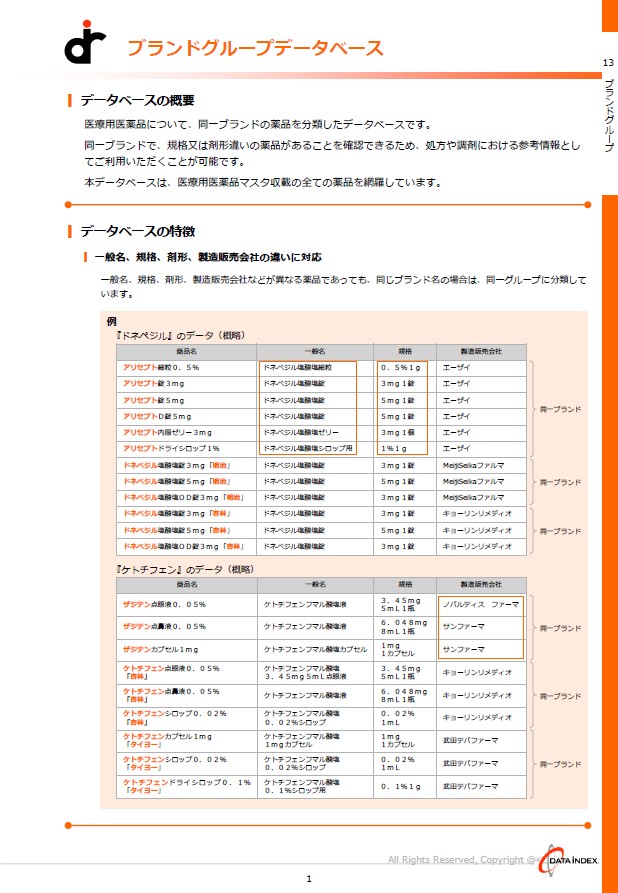Viewport: 618px width, 893px height.
Task: Select the データベースの特徴 section heading
Action: coord(137,231)
